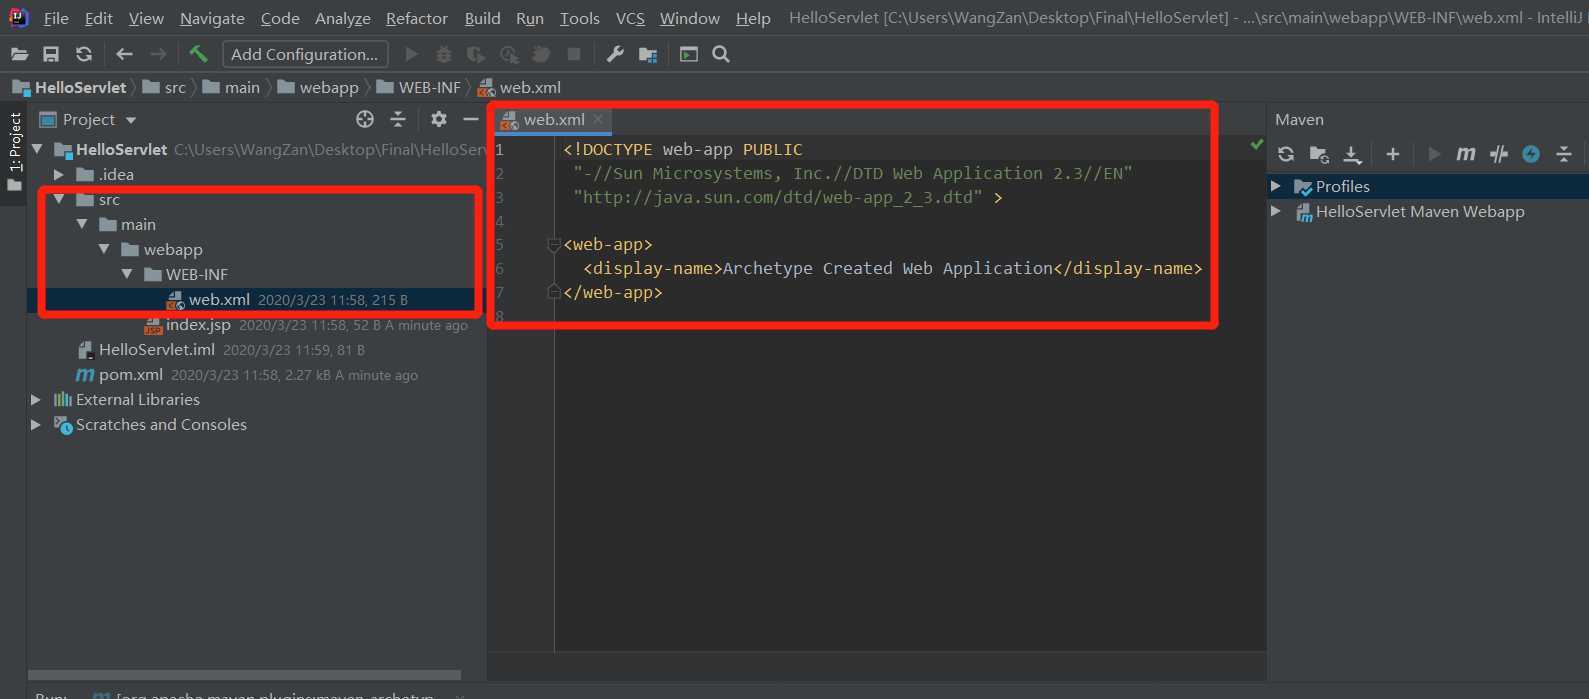The width and height of the screenshot is (1589, 699).
Task: Close the web.xml editor tab
Action: pos(598,119)
